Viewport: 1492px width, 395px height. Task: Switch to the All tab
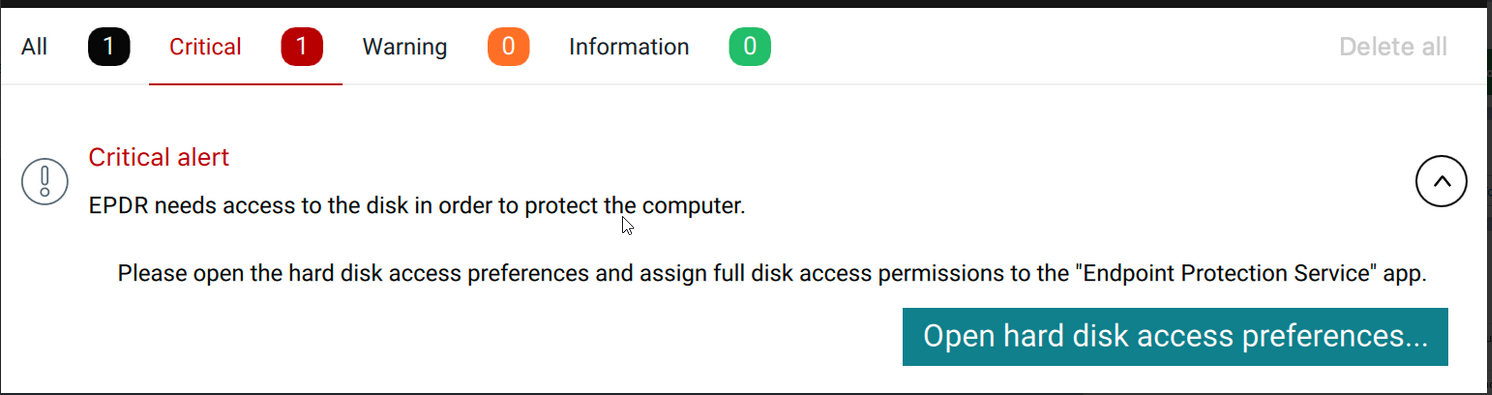34,47
